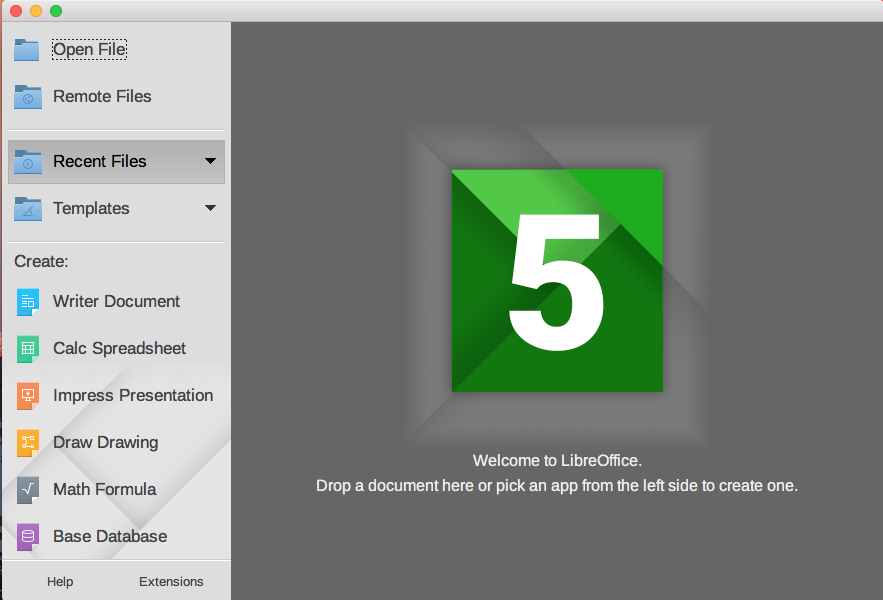Click the Open File folder icon
The height and width of the screenshot is (600, 883).
pyautogui.click(x=27, y=49)
